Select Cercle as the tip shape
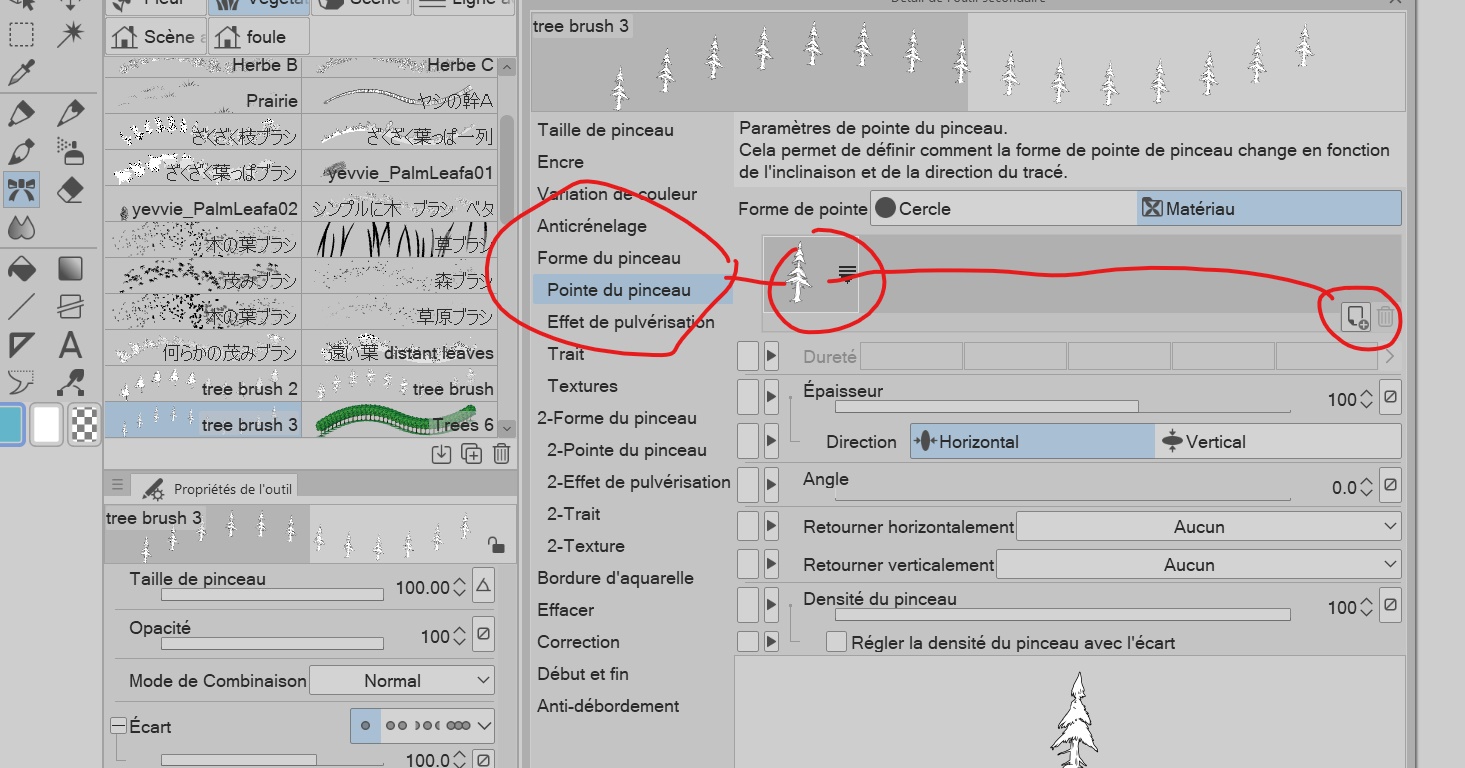The image size is (1465, 768). [x=1003, y=209]
